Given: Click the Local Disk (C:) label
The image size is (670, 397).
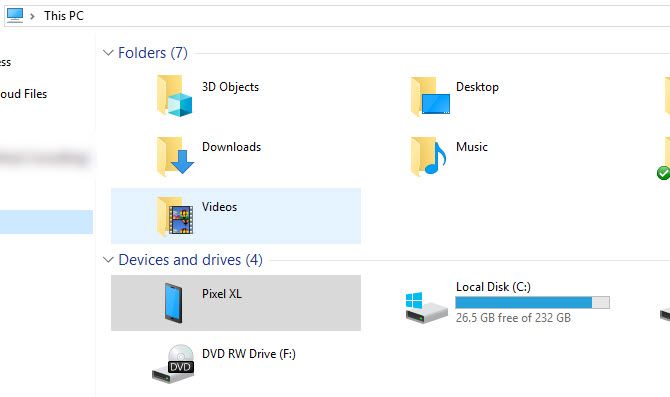Looking at the screenshot, I should tap(493, 287).
